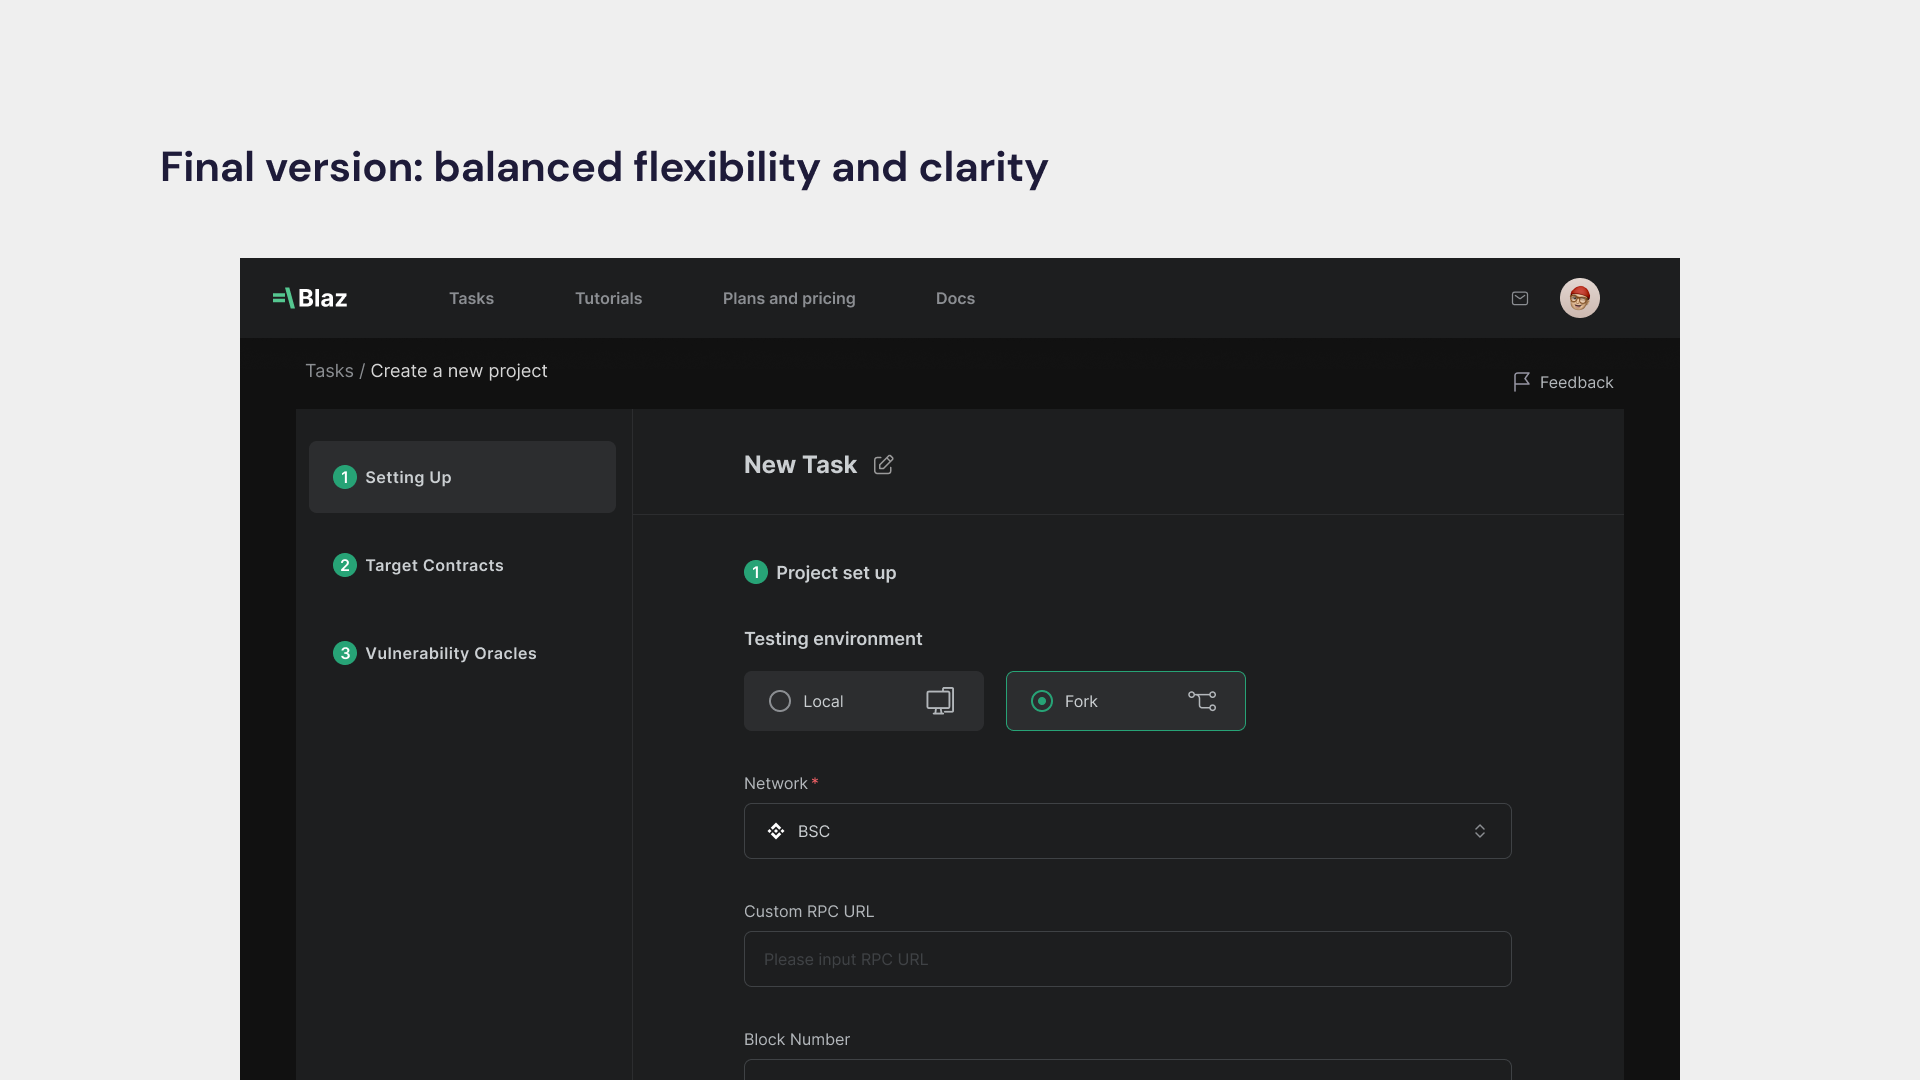Open the Tutorials page
The height and width of the screenshot is (1080, 1920).
tap(608, 298)
